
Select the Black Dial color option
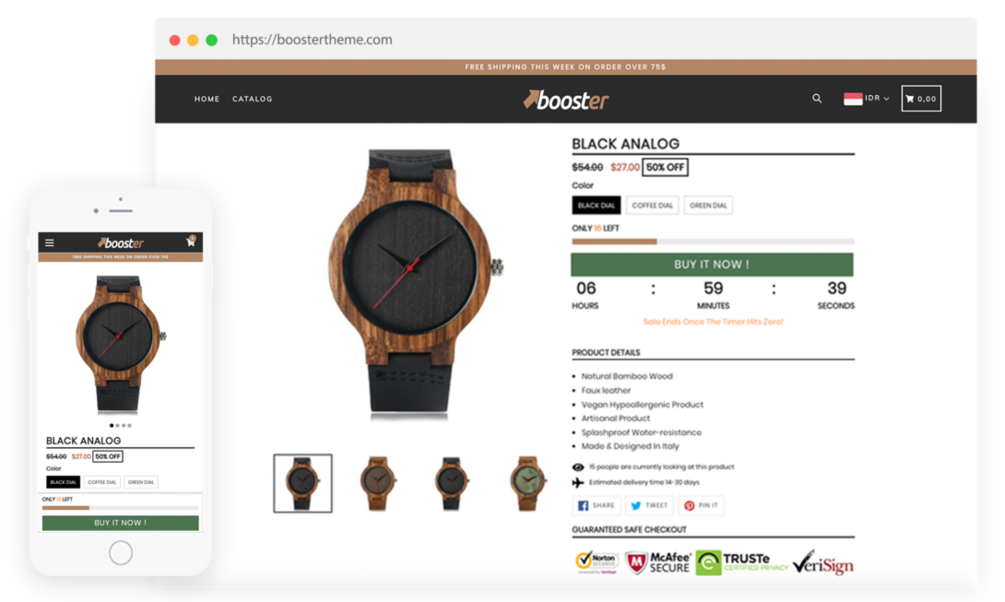[x=596, y=205]
